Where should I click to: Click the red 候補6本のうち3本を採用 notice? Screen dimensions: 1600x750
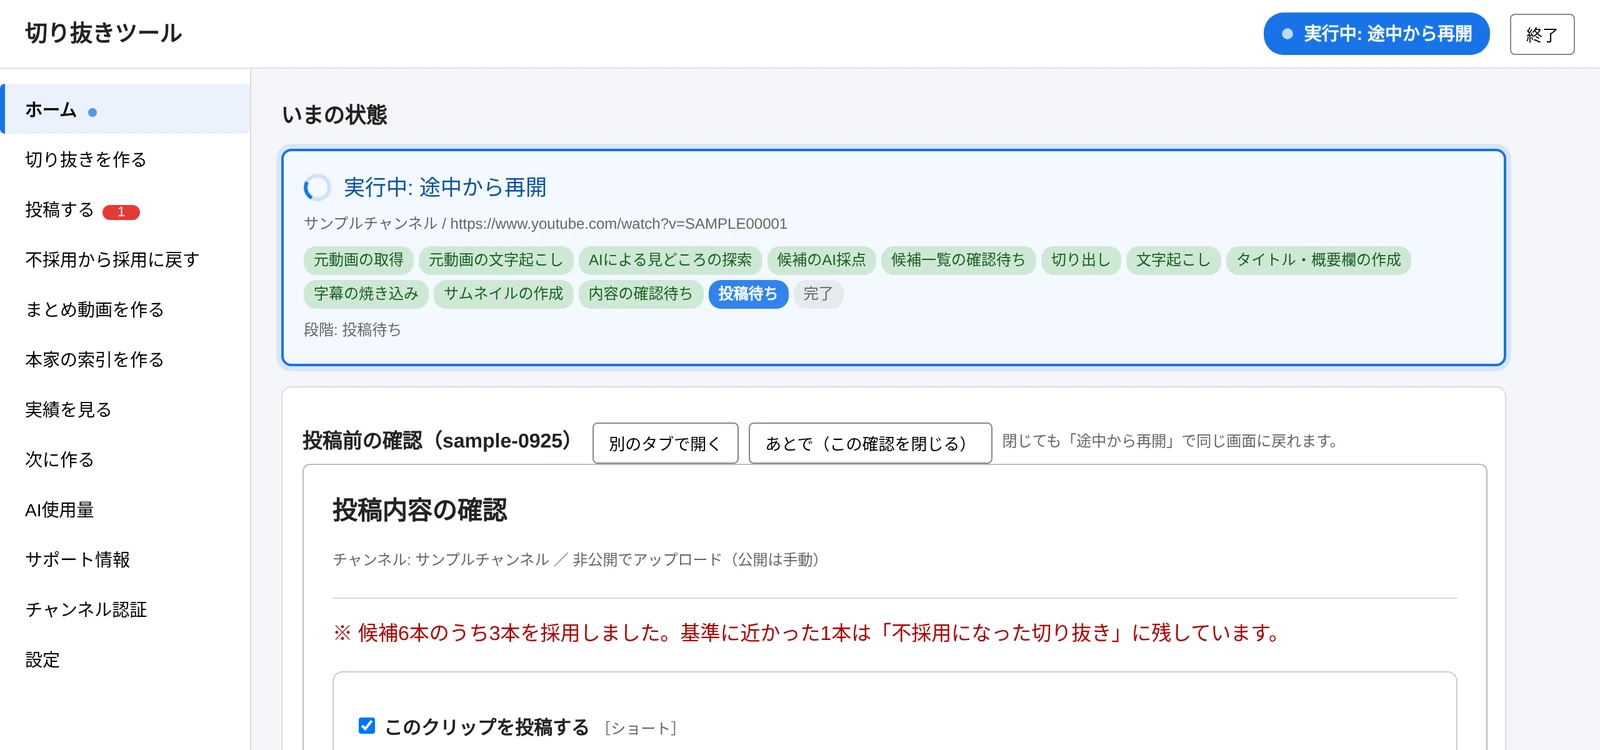click(x=807, y=633)
